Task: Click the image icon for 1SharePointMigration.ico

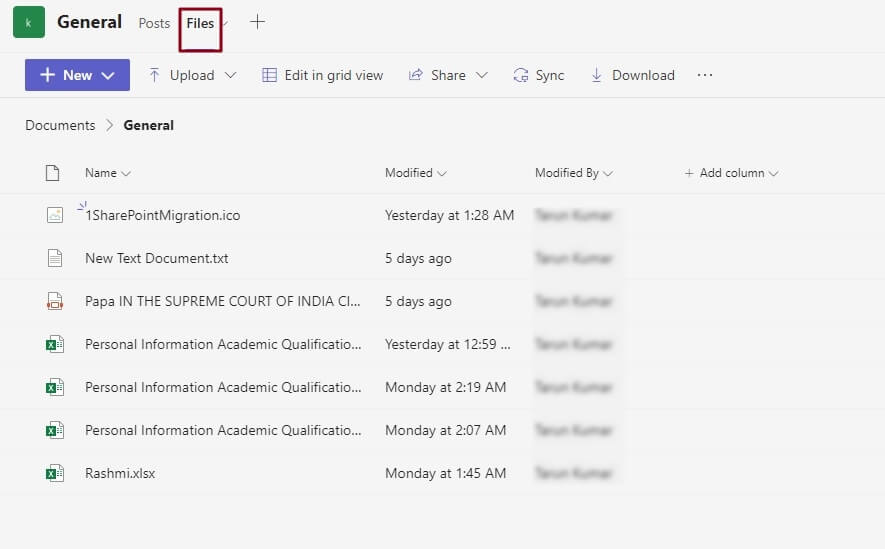Action: click(x=55, y=215)
